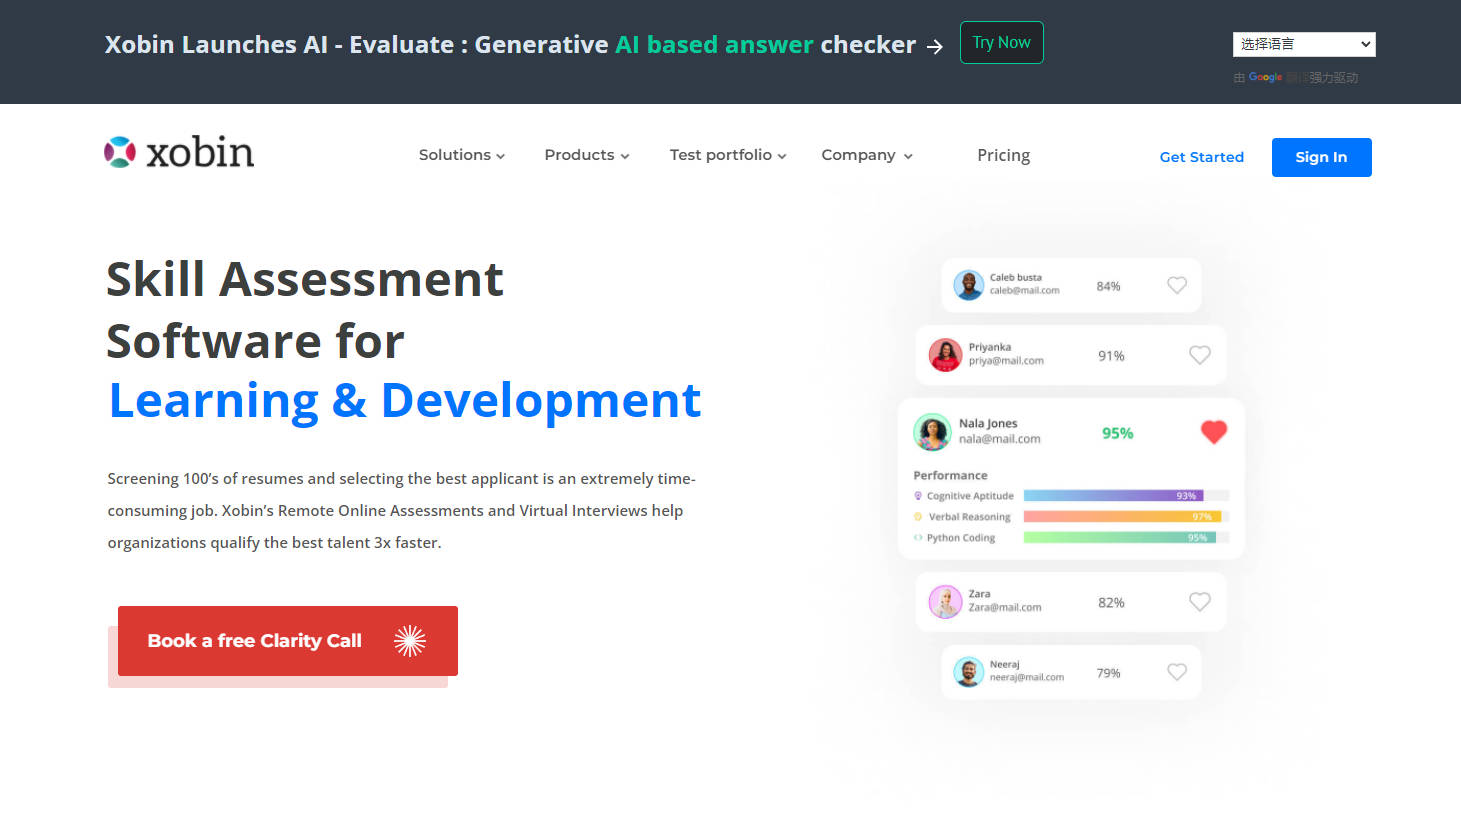Image resolution: width=1461 pixels, height=820 pixels.
Task: Click Nala Jones' profile avatar
Action: pyautogui.click(x=932, y=432)
